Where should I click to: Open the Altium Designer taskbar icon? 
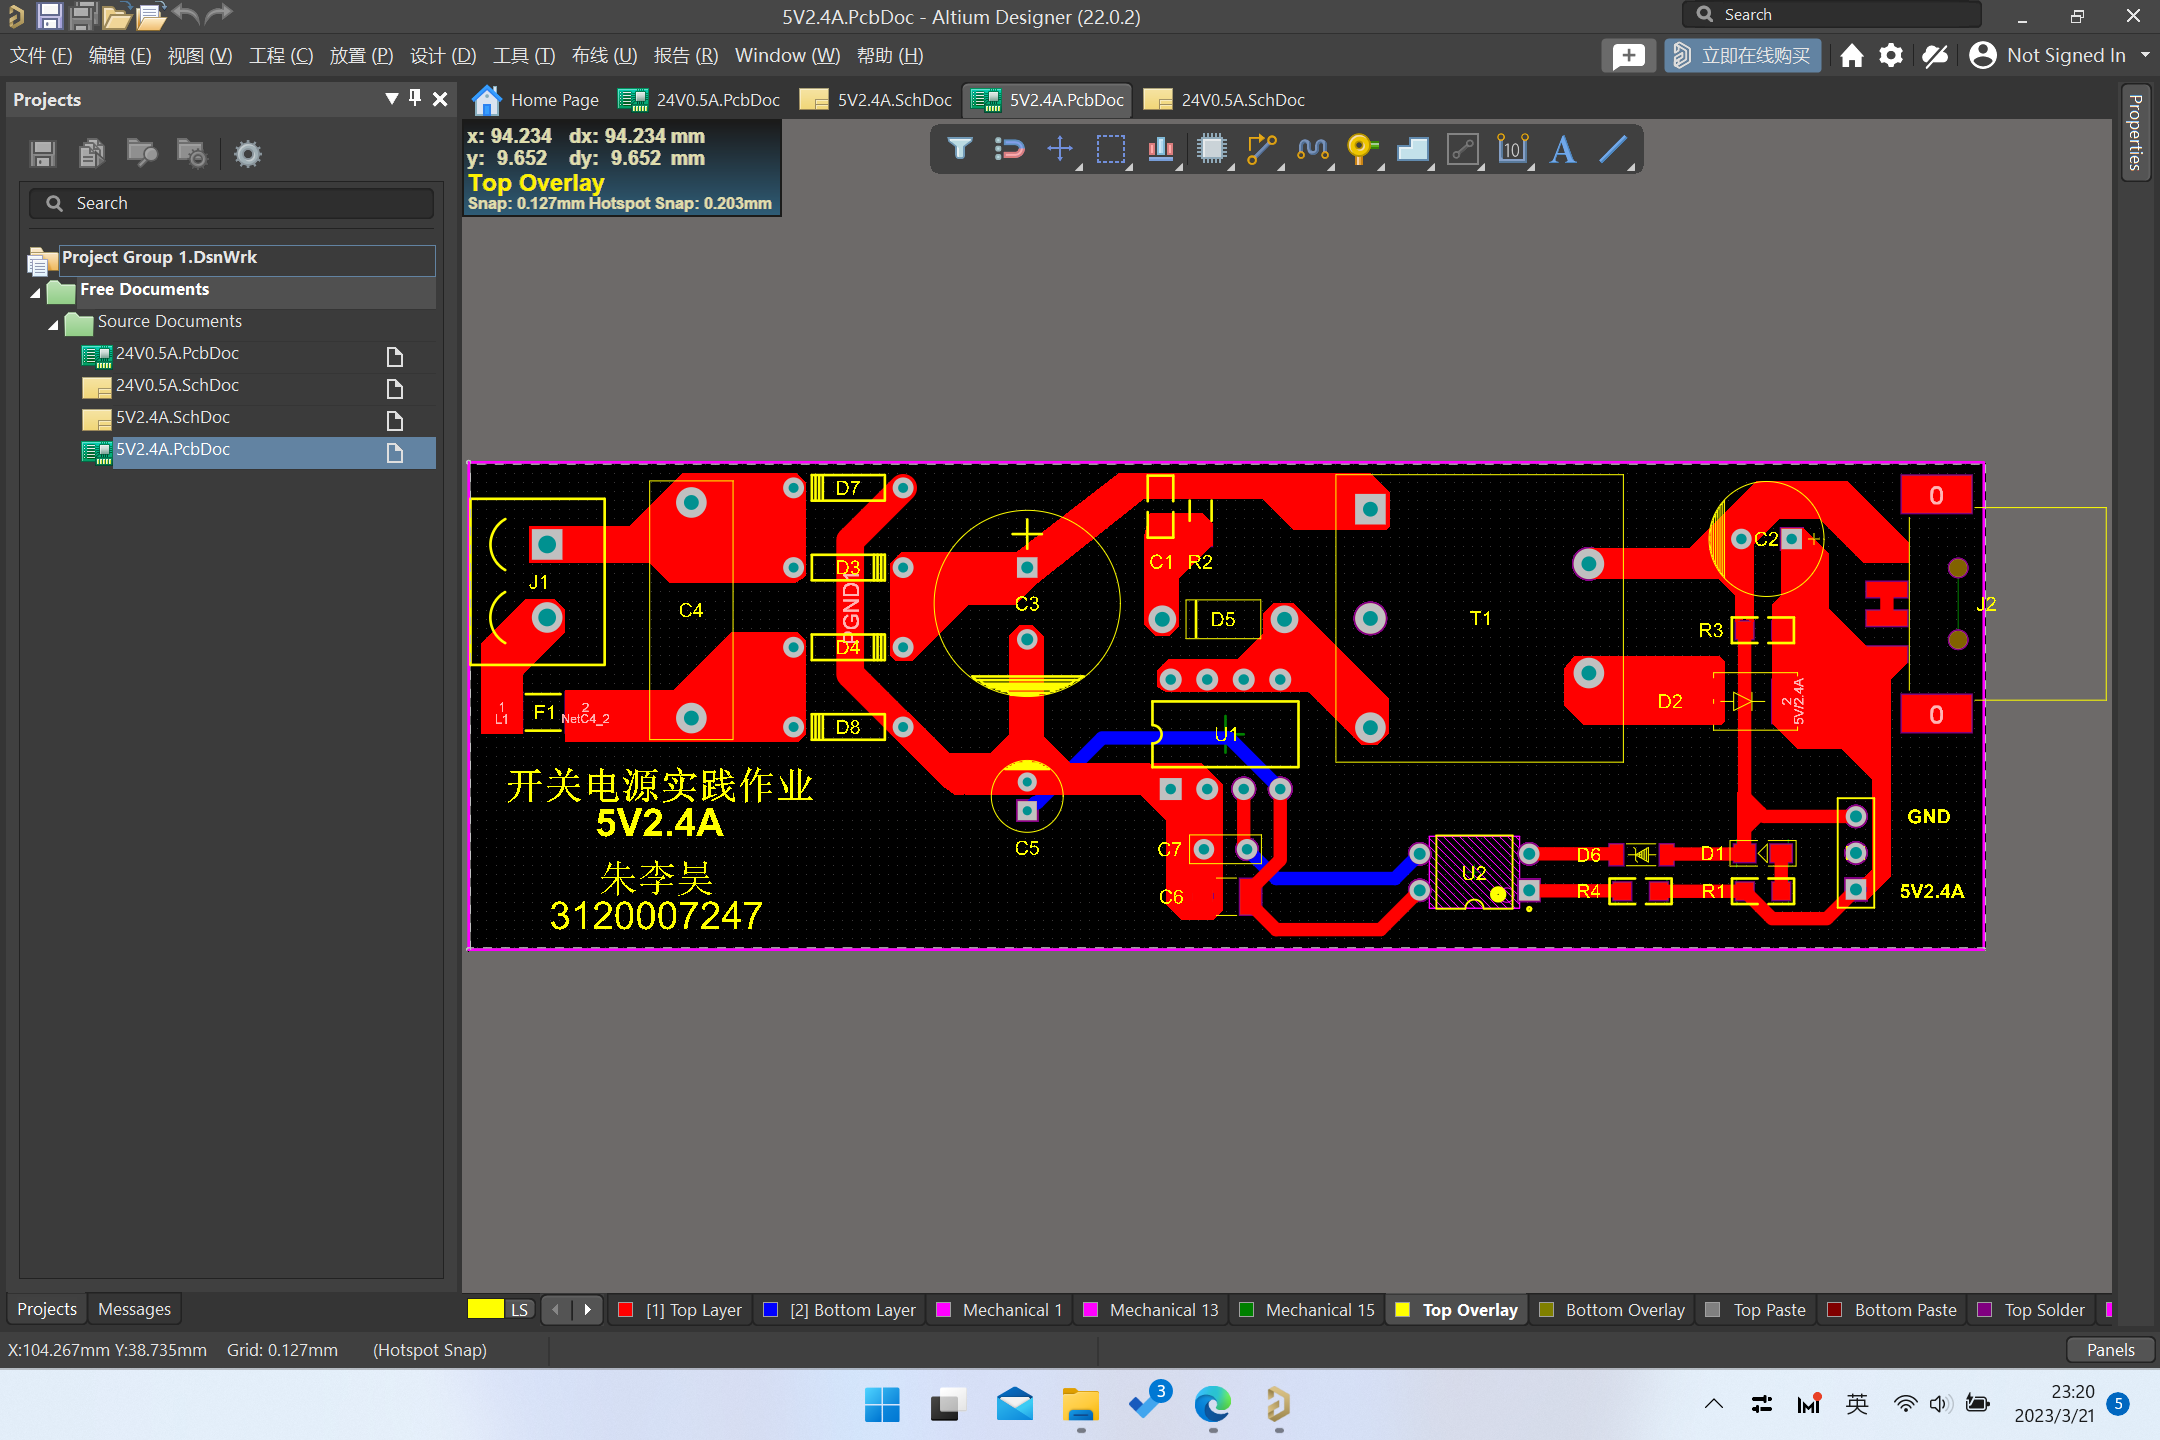[x=1278, y=1405]
